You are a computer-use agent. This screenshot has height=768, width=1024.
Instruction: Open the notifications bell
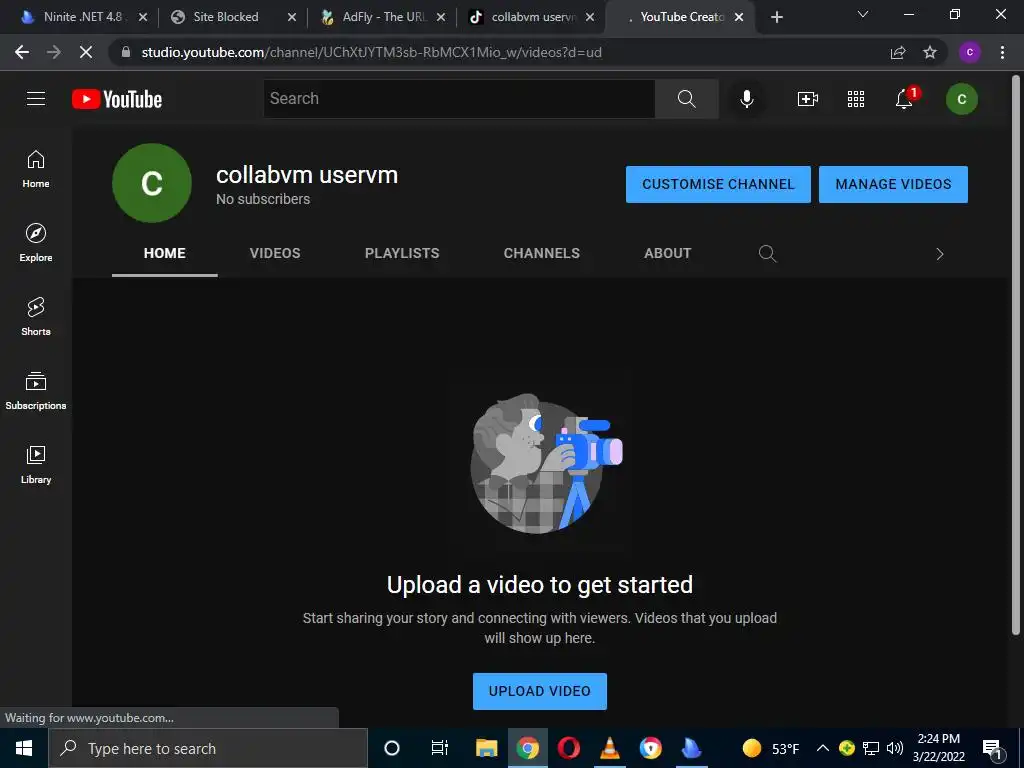[904, 99]
